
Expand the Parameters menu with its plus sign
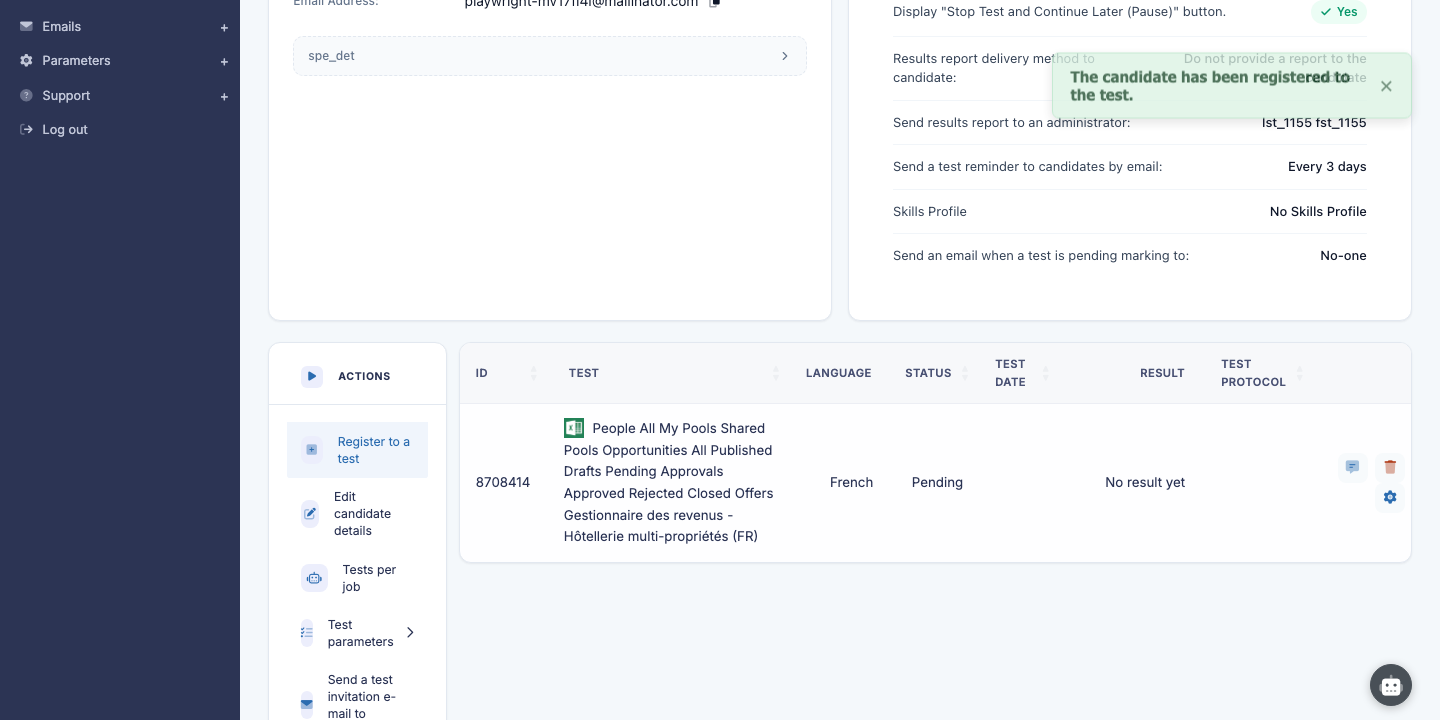pos(224,62)
